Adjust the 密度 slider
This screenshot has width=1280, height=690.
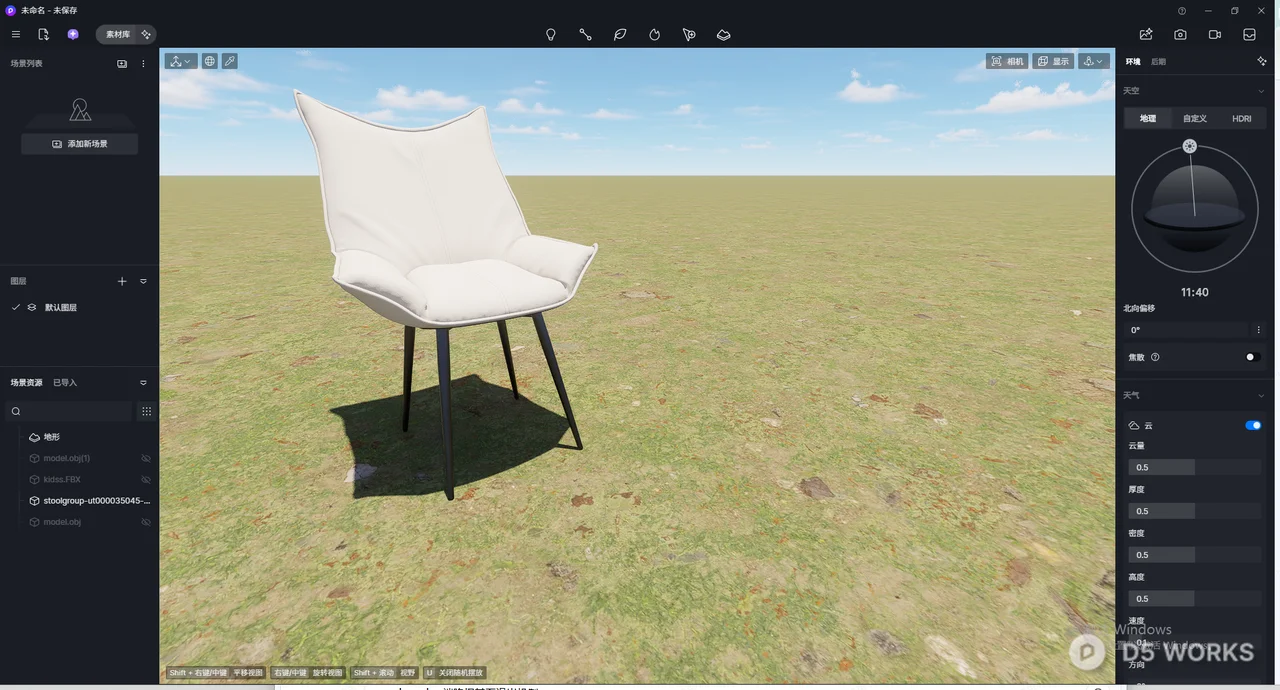click(x=1195, y=555)
